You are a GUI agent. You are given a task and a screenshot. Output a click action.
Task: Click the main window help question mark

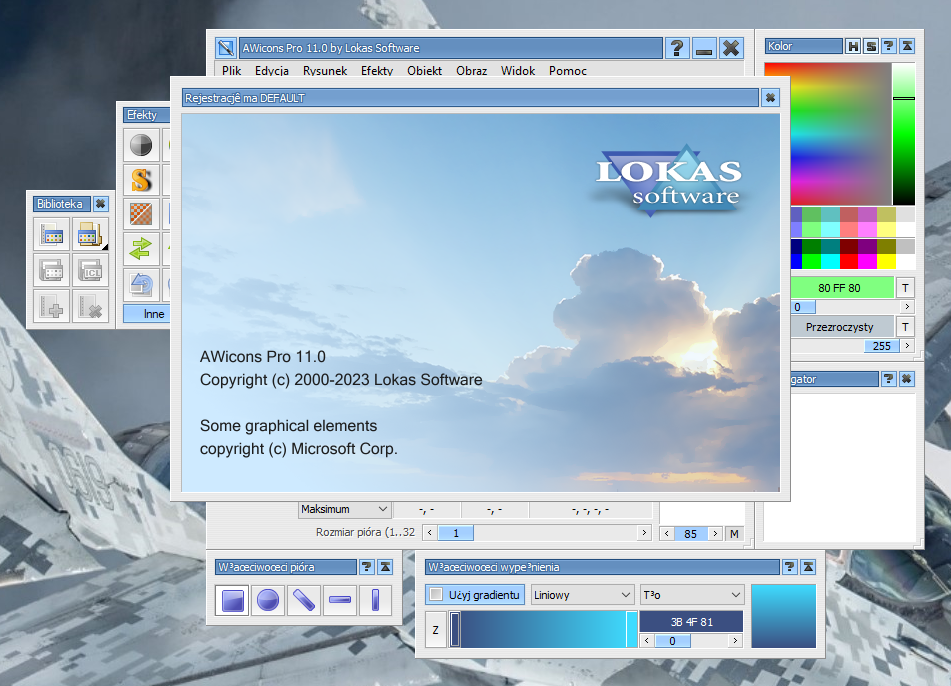pos(677,48)
